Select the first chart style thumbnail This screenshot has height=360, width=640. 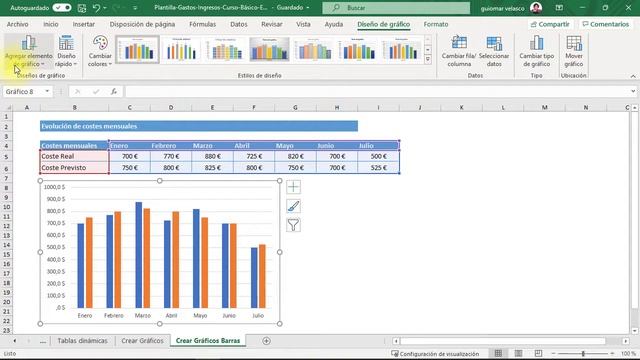[138, 49]
